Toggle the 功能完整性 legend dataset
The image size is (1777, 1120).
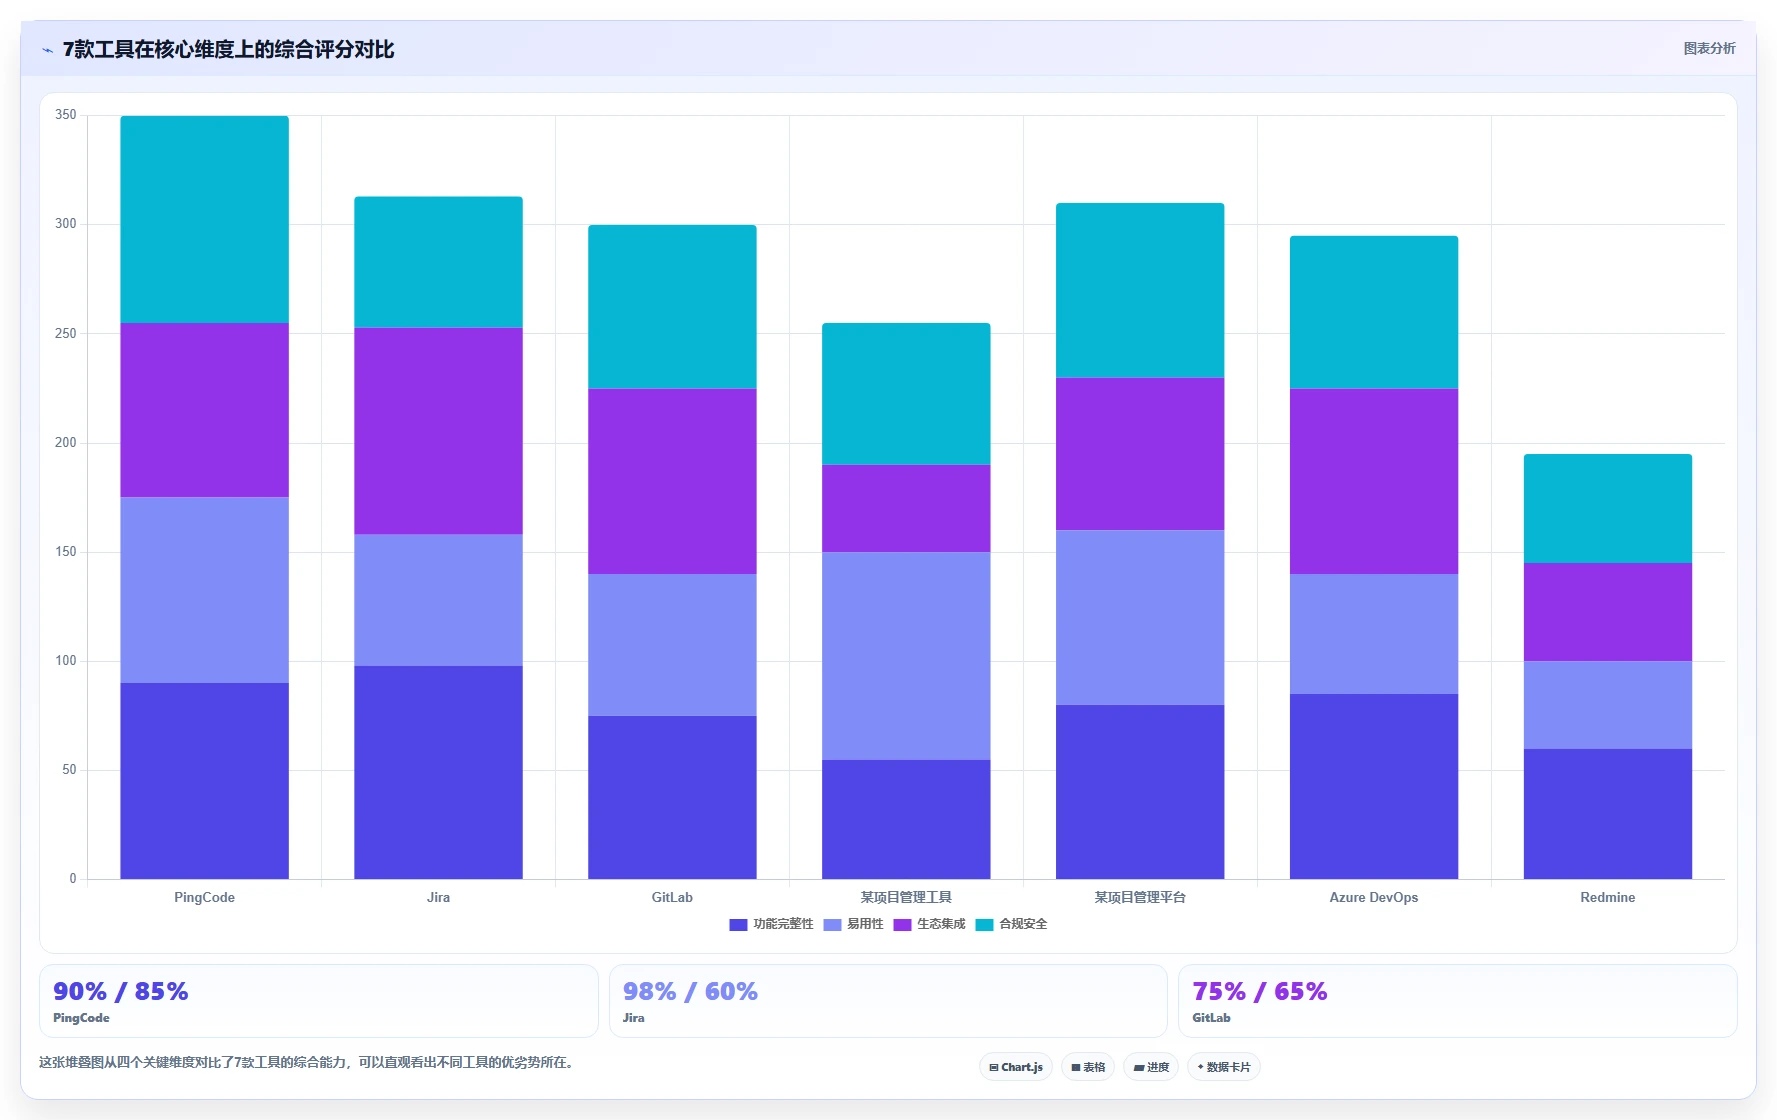[771, 924]
